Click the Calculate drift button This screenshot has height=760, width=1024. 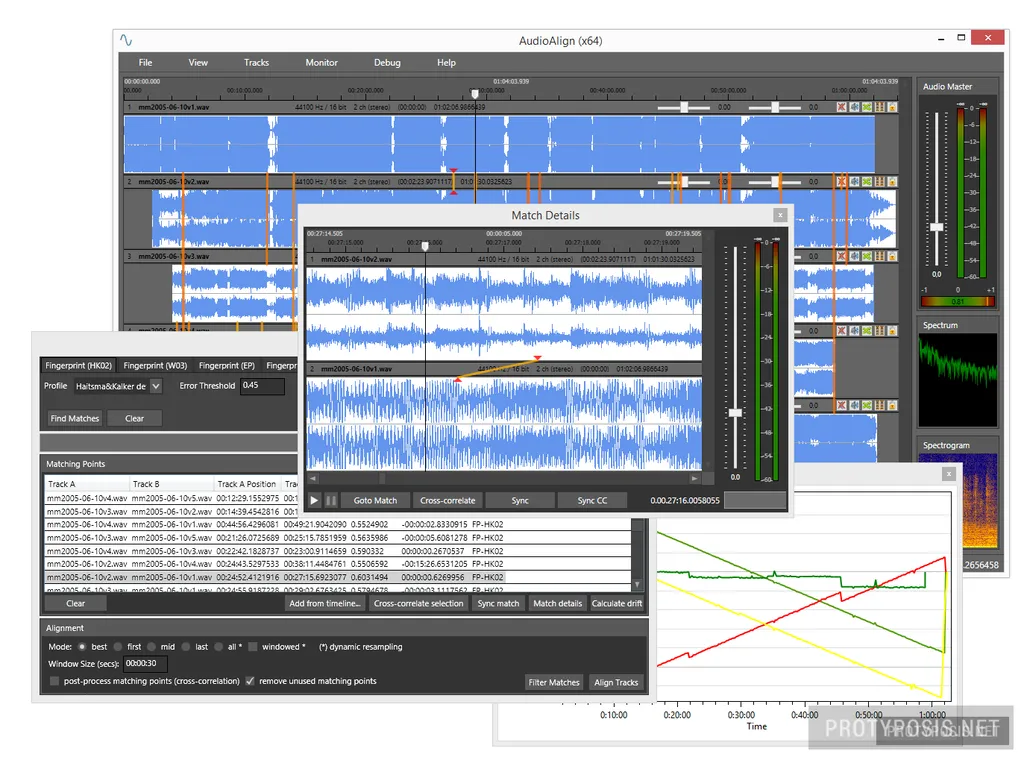(x=617, y=603)
